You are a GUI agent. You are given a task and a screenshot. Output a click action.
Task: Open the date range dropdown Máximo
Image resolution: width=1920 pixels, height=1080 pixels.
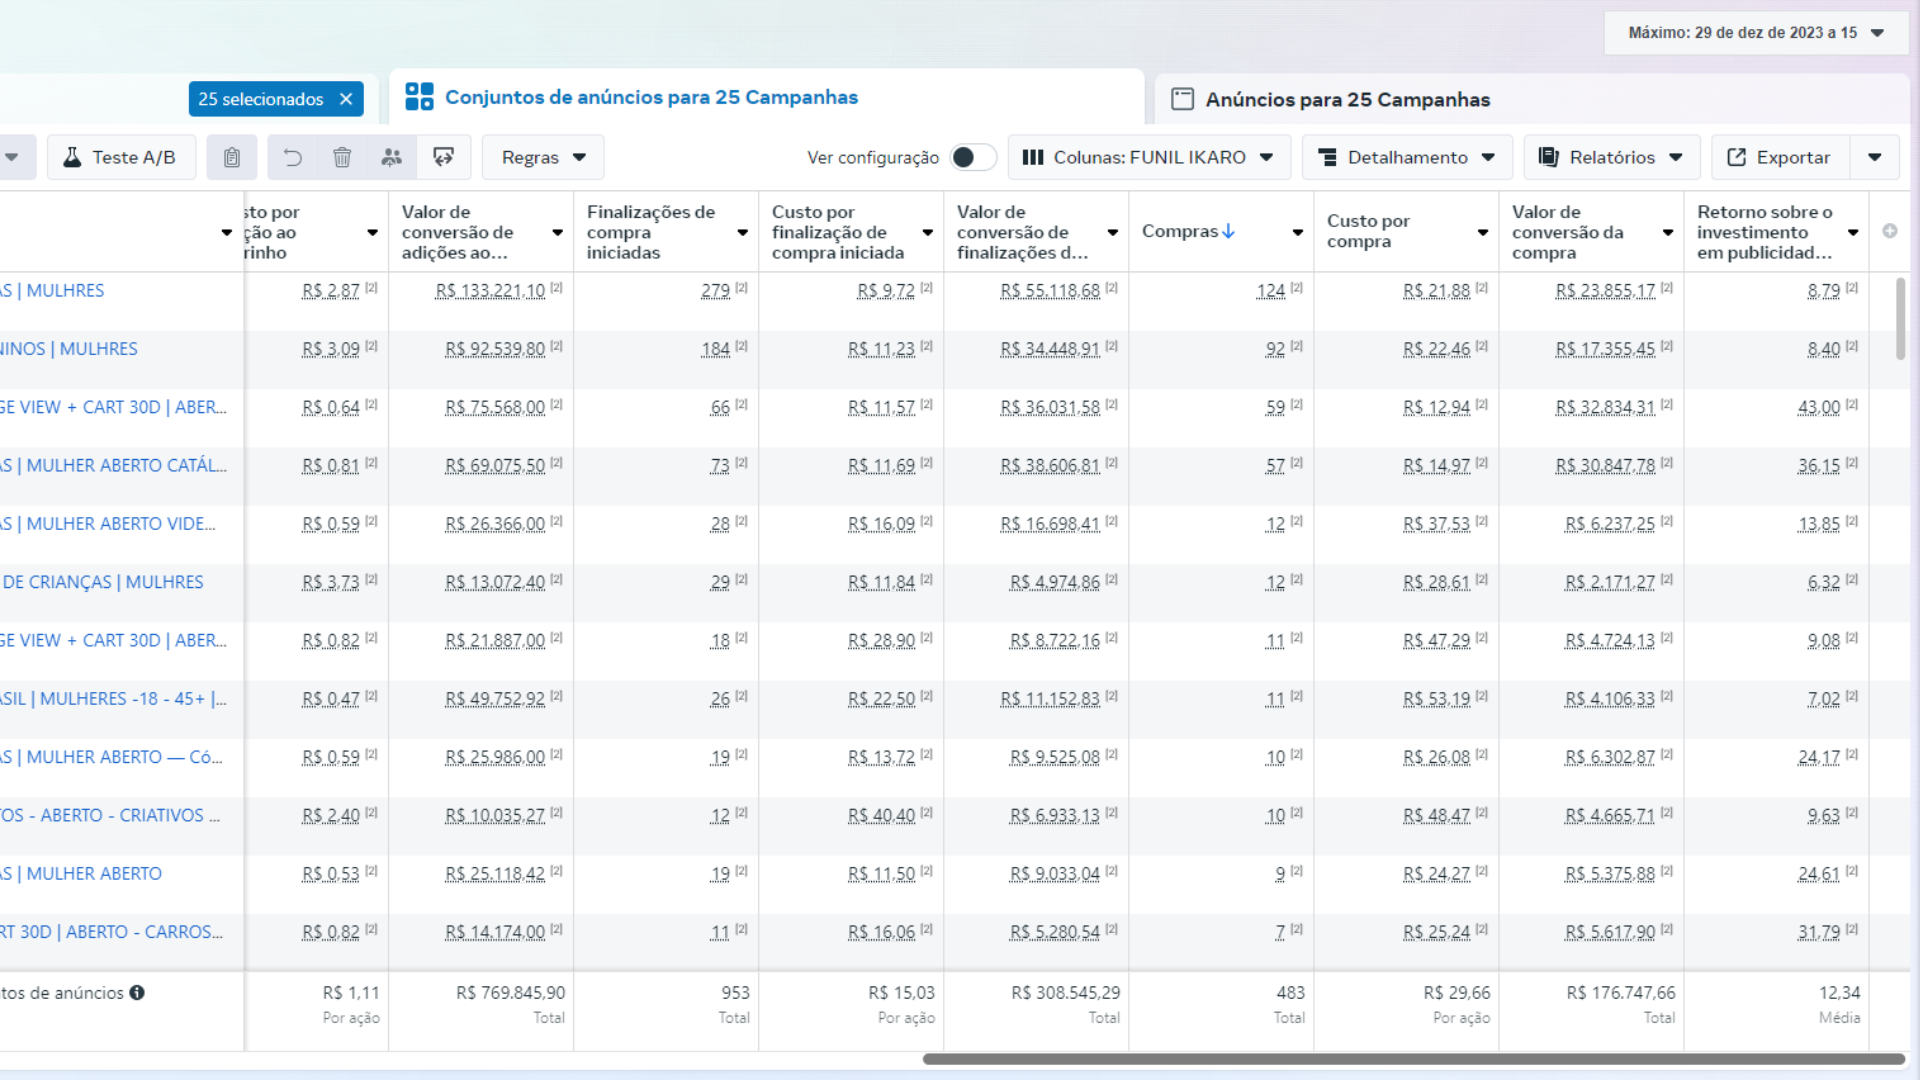point(1756,33)
